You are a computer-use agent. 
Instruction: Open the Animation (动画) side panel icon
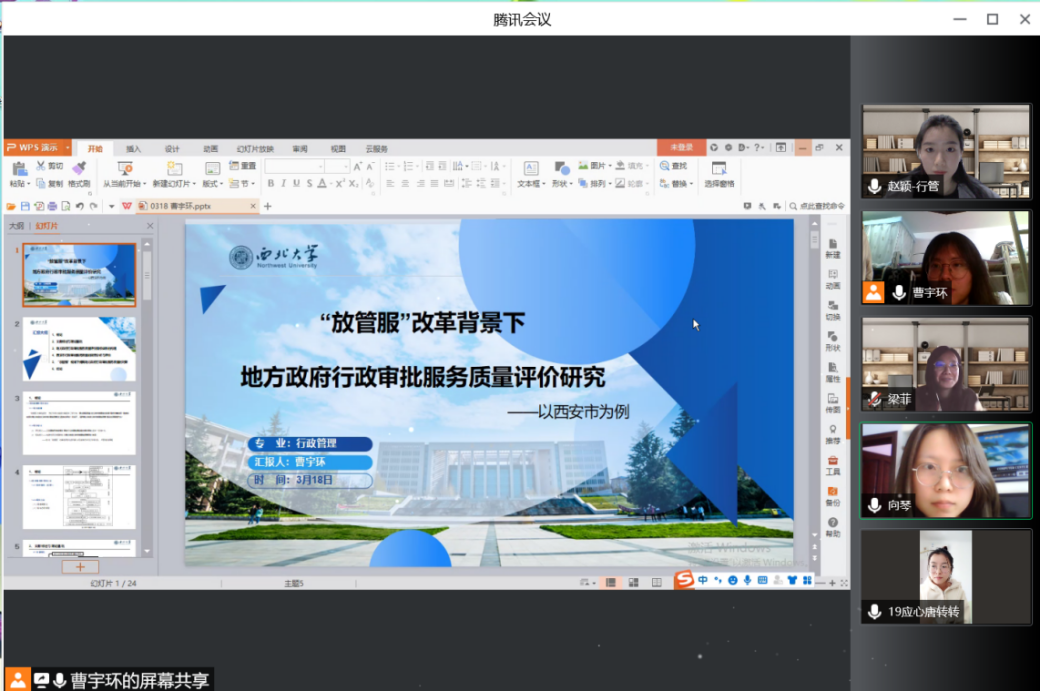point(832,277)
